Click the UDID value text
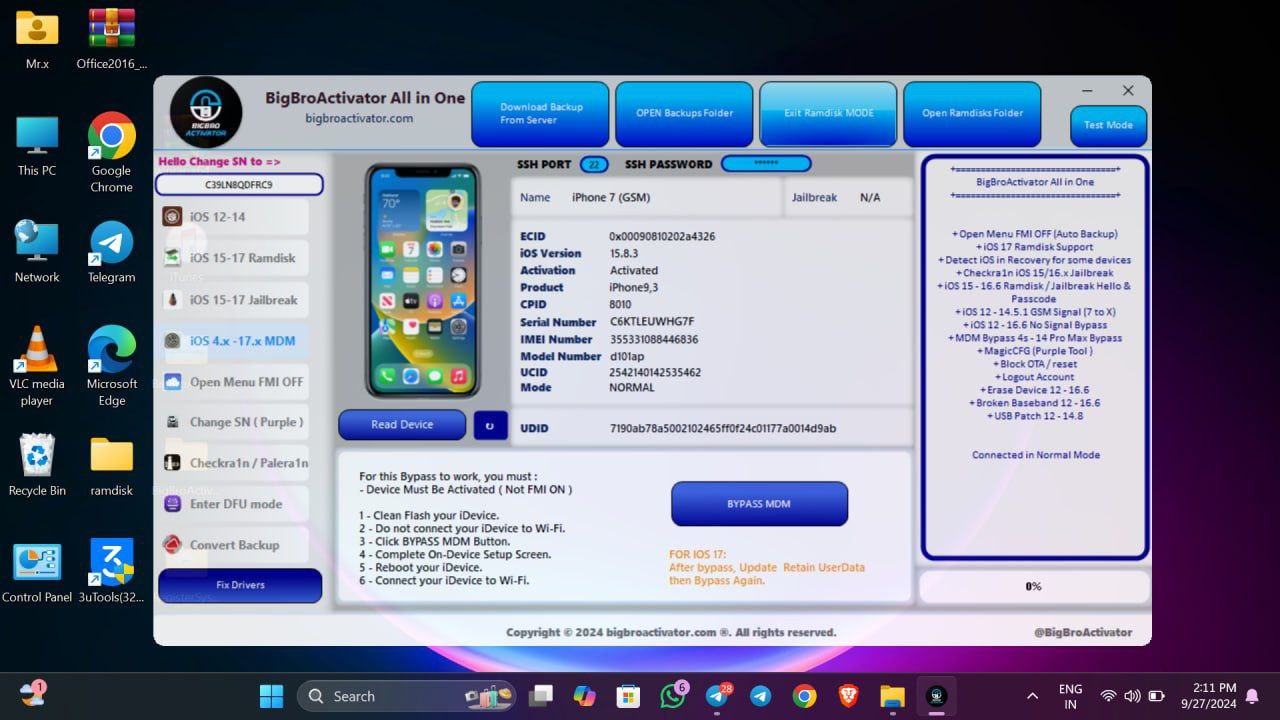Screen dimensions: 1280x720 [723, 428]
